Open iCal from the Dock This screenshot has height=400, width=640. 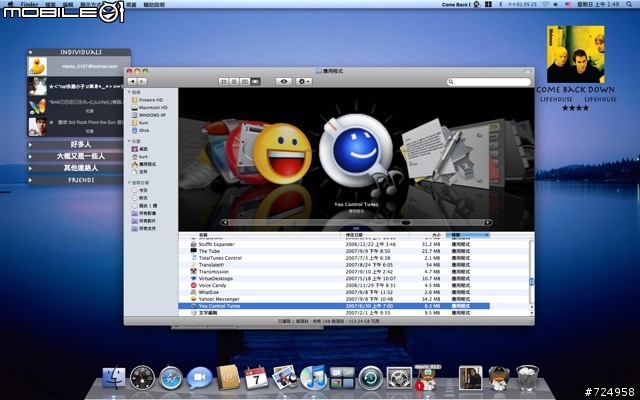(x=256, y=378)
